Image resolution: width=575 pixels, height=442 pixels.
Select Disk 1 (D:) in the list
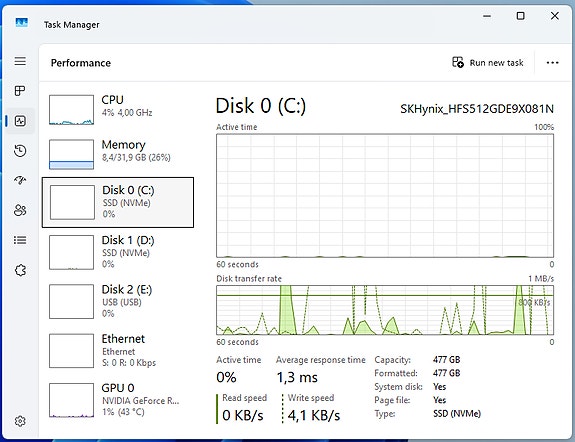(118, 252)
